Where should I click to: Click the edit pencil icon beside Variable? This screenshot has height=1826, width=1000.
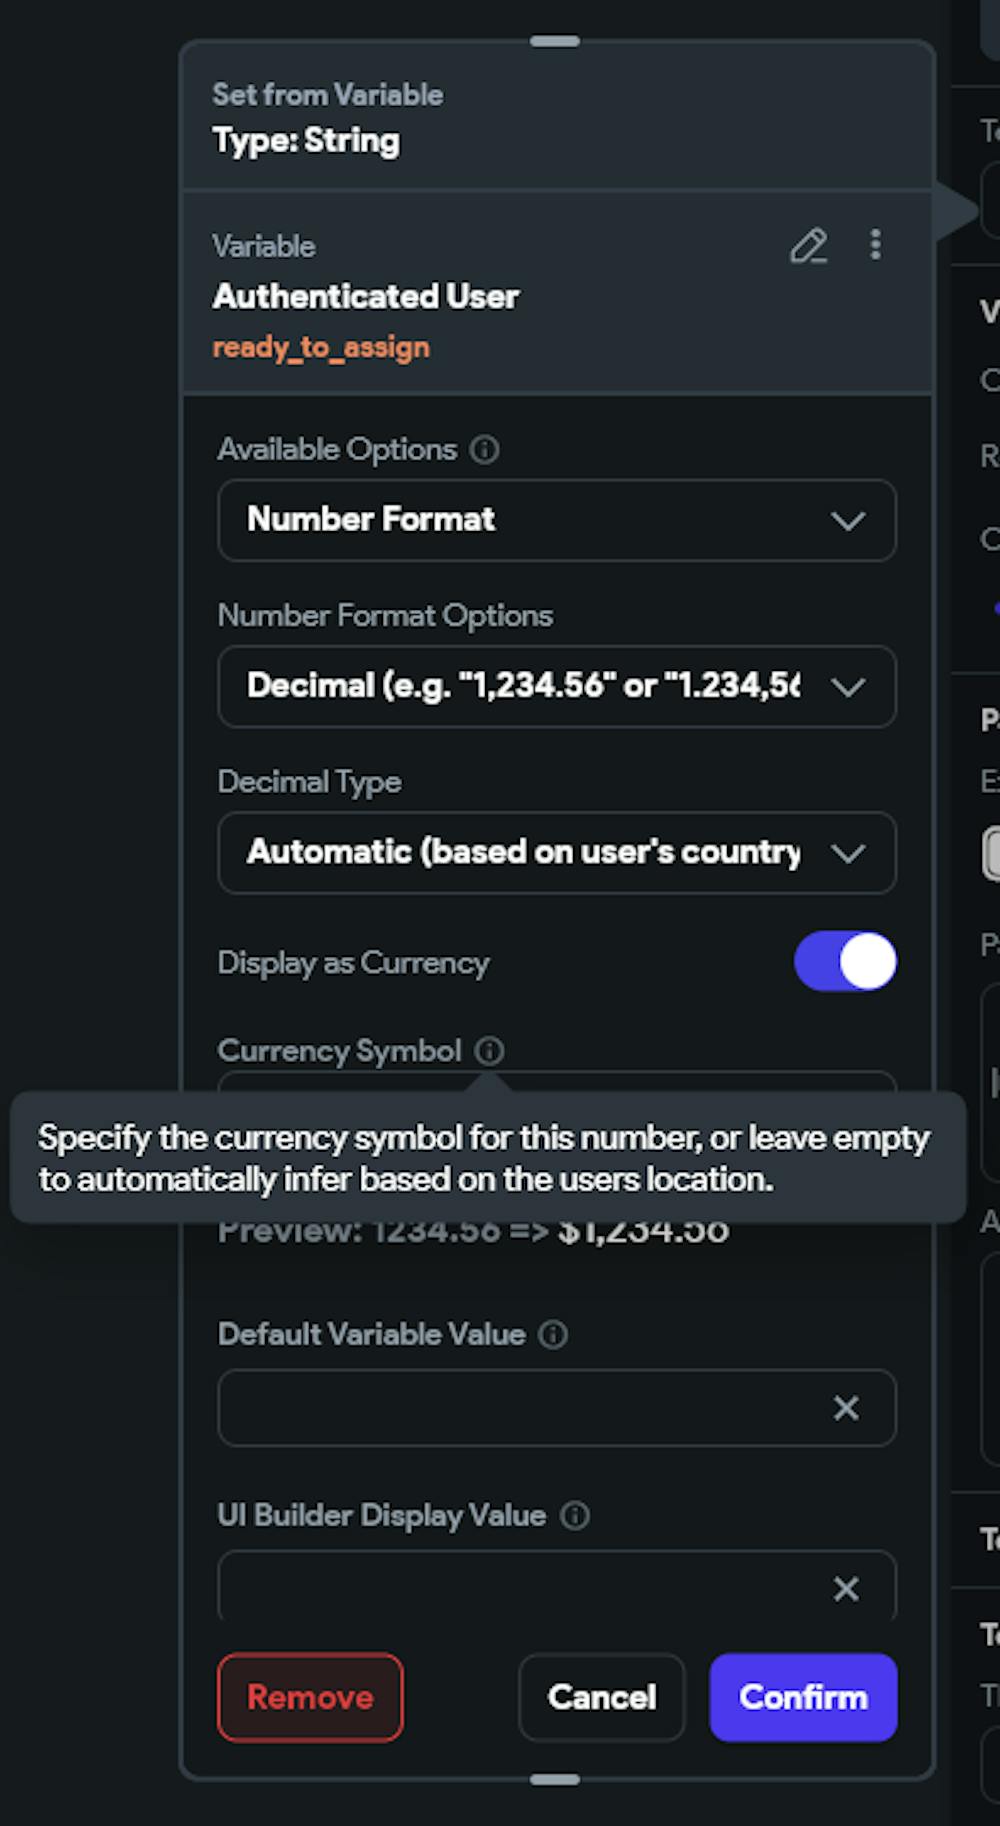(808, 246)
